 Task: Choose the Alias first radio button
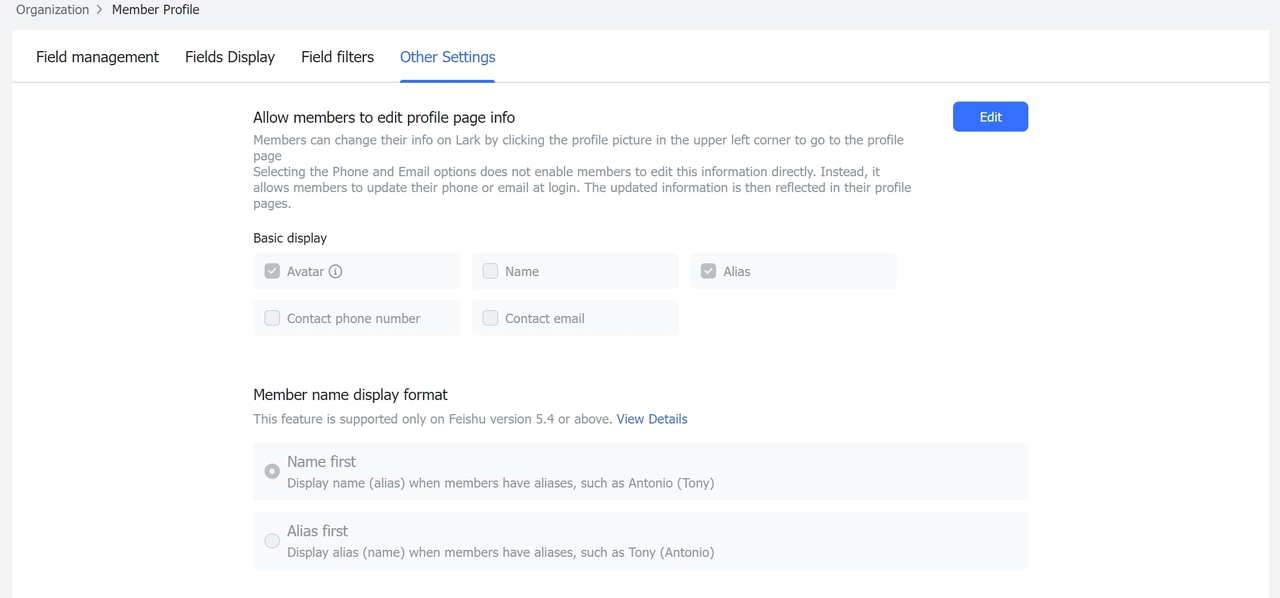(x=272, y=541)
